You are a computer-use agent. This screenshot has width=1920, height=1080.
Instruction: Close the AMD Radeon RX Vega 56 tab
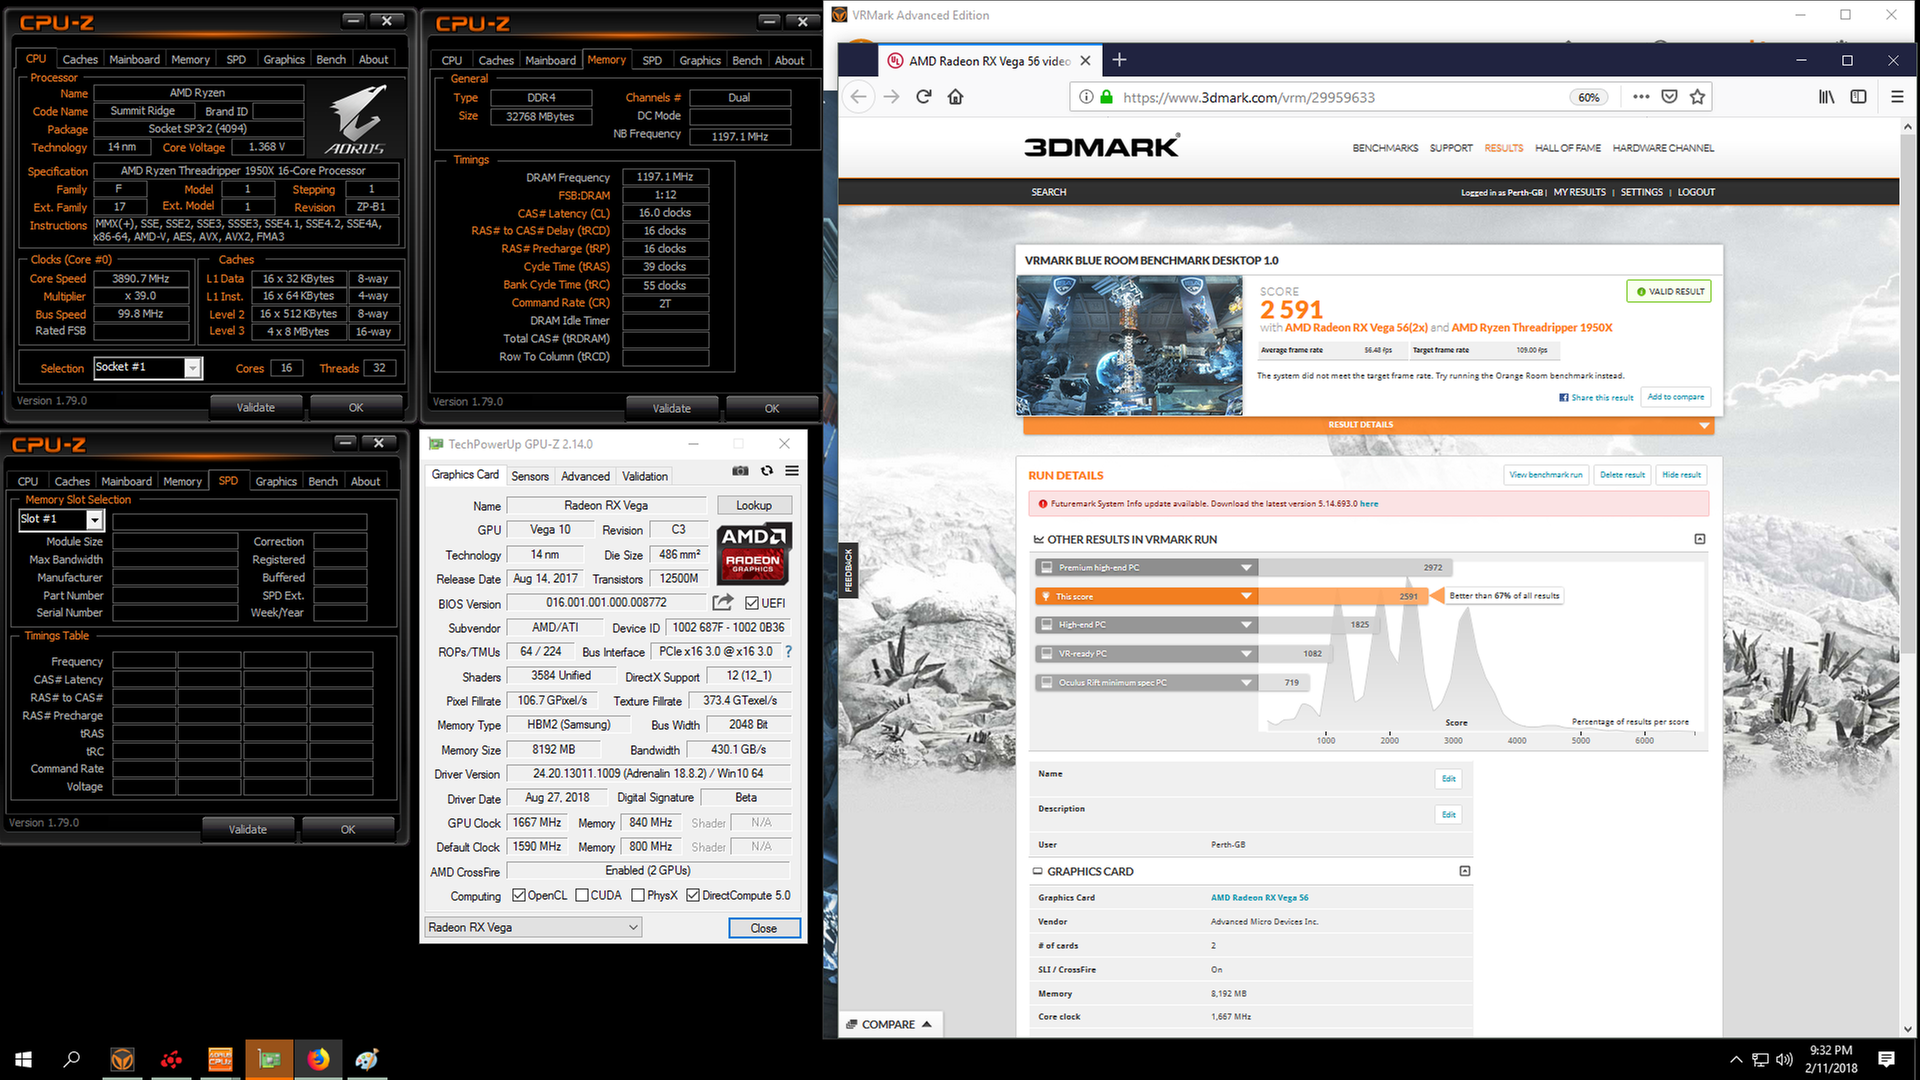1085,61
